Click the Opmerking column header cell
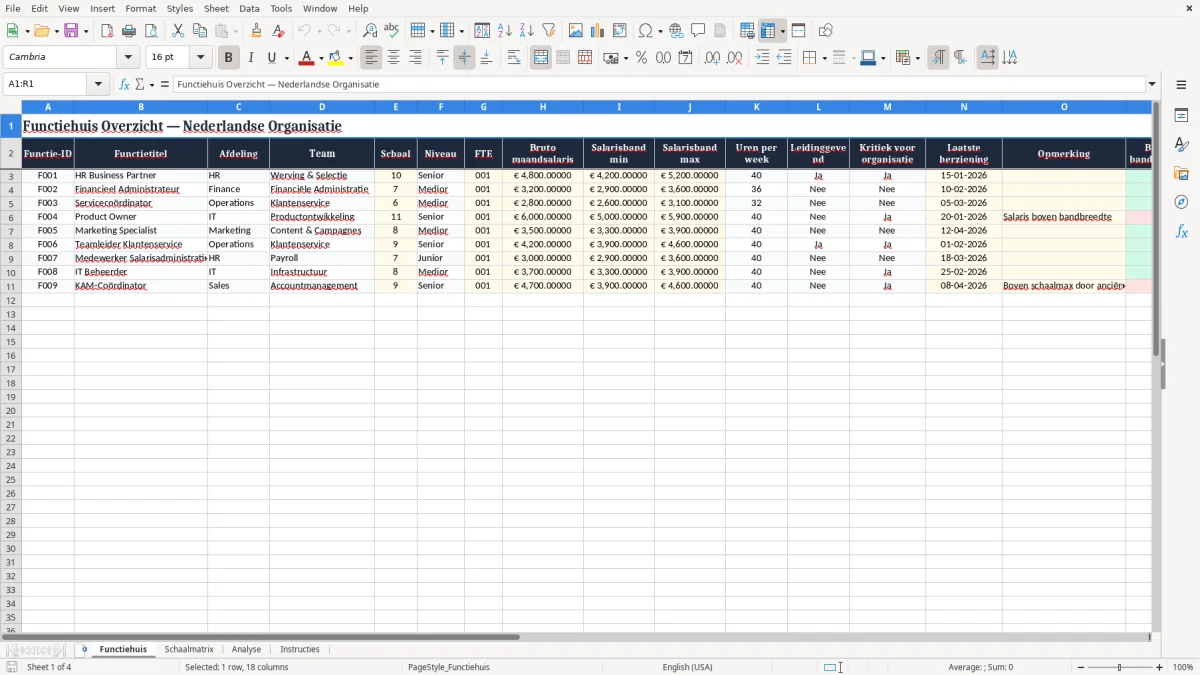The width and height of the screenshot is (1200, 675). coord(1064,154)
